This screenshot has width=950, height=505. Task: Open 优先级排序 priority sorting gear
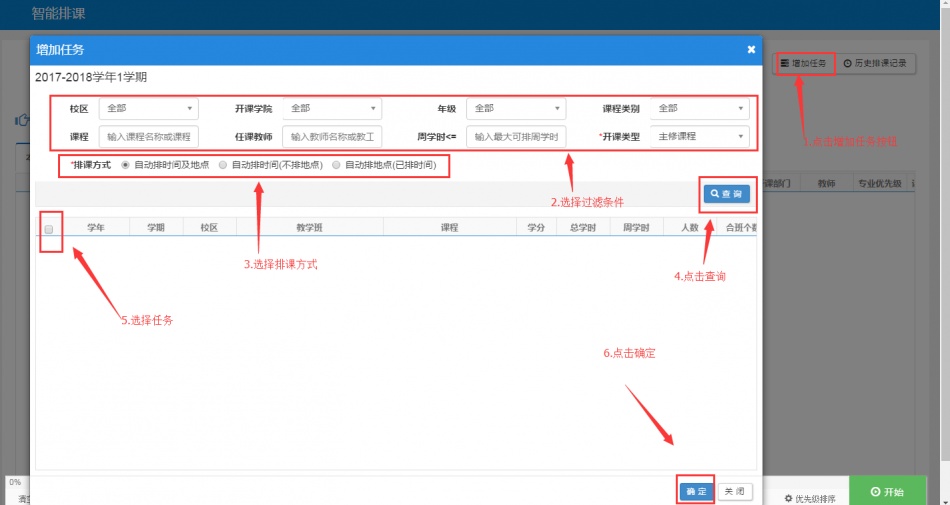click(809, 497)
